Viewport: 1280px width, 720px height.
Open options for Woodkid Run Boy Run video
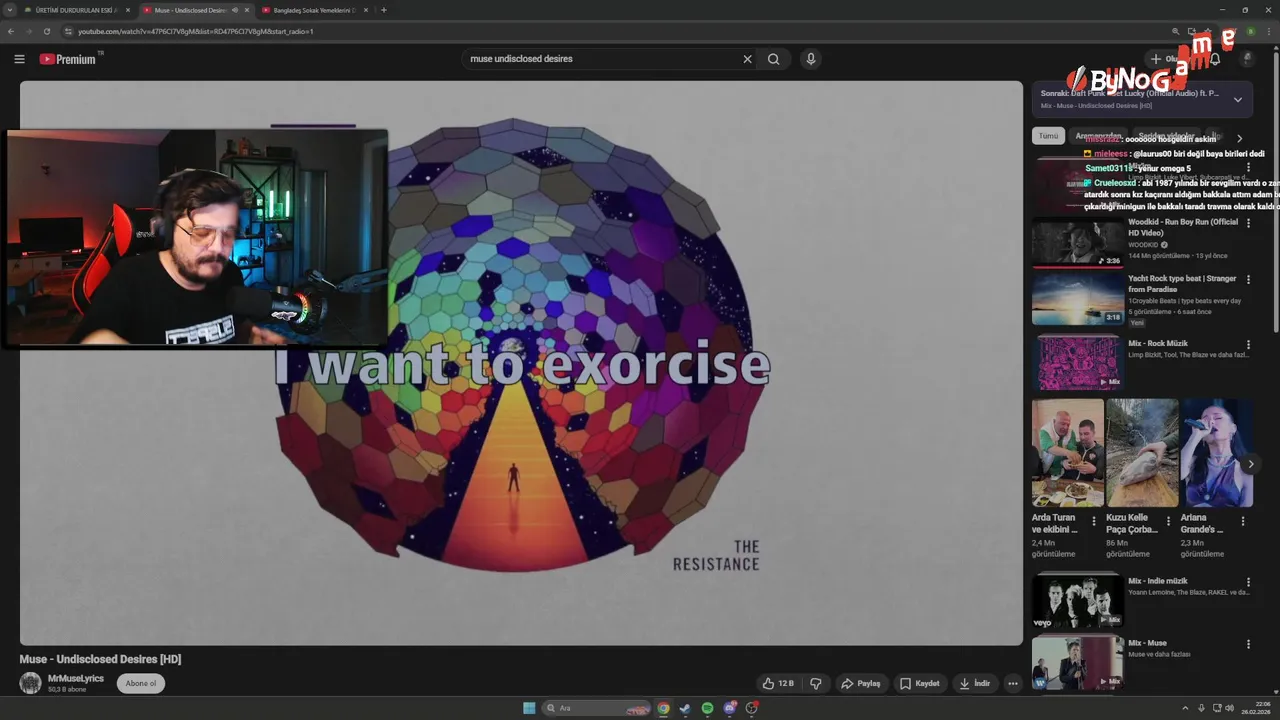(x=1248, y=223)
